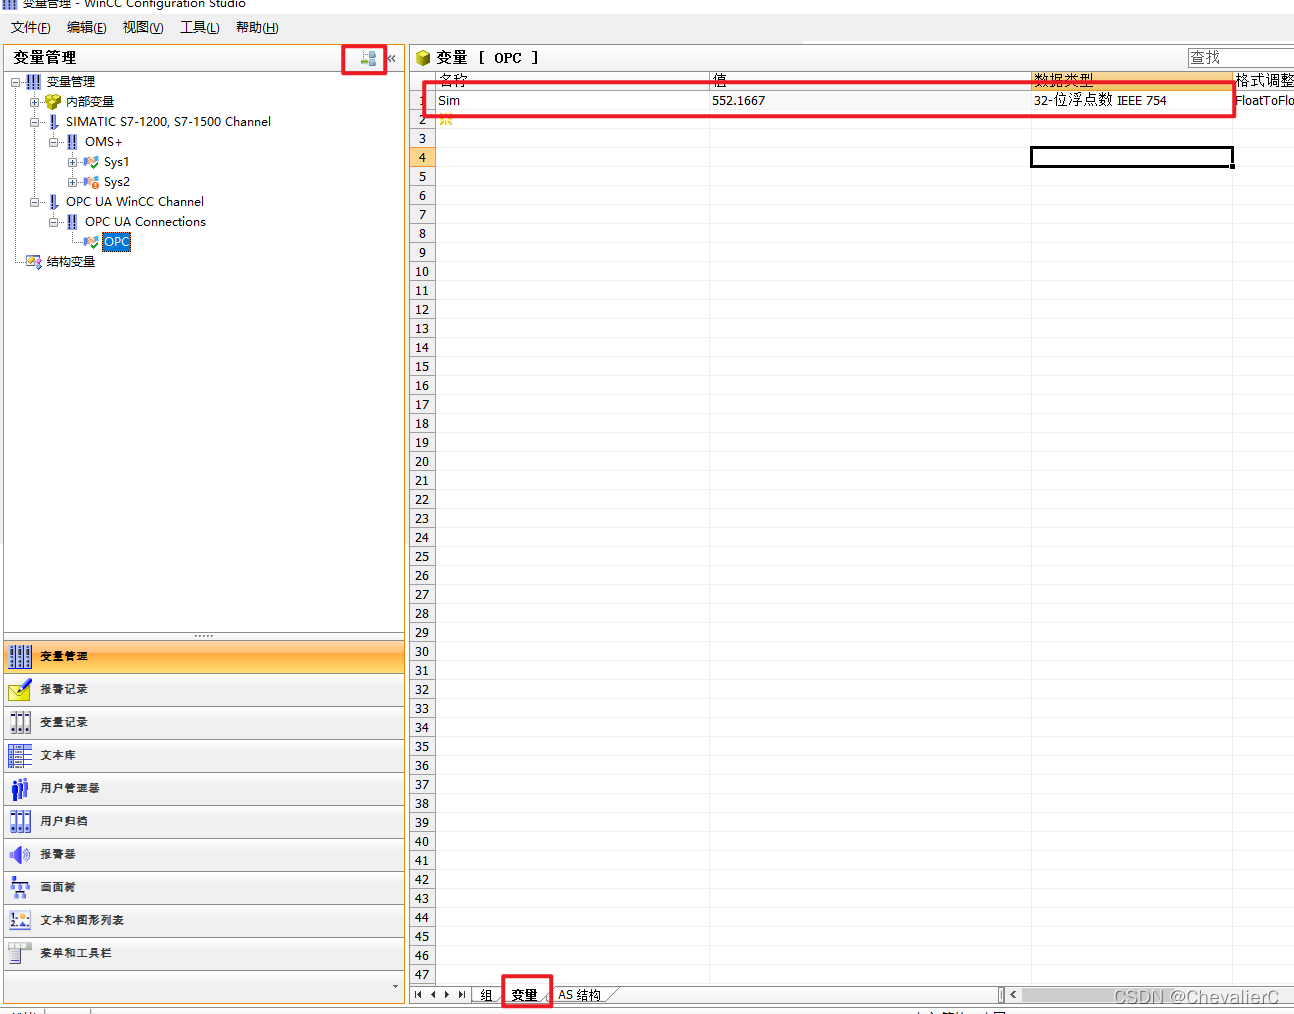Expand the Sys1 node
The width and height of the screenshot is (1294, 1014).
(x=72, y=162)
